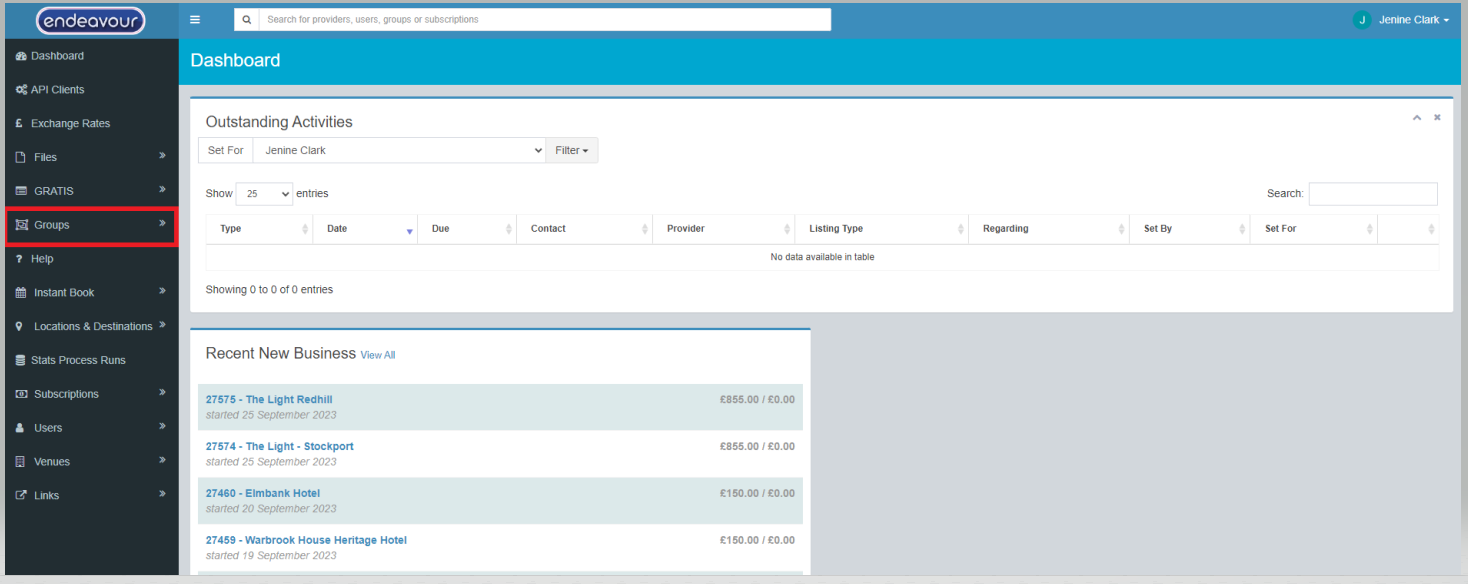Screen dimensions: 1468x584
Task: Click the Users person icon
Action: click(x=21, y=428)
